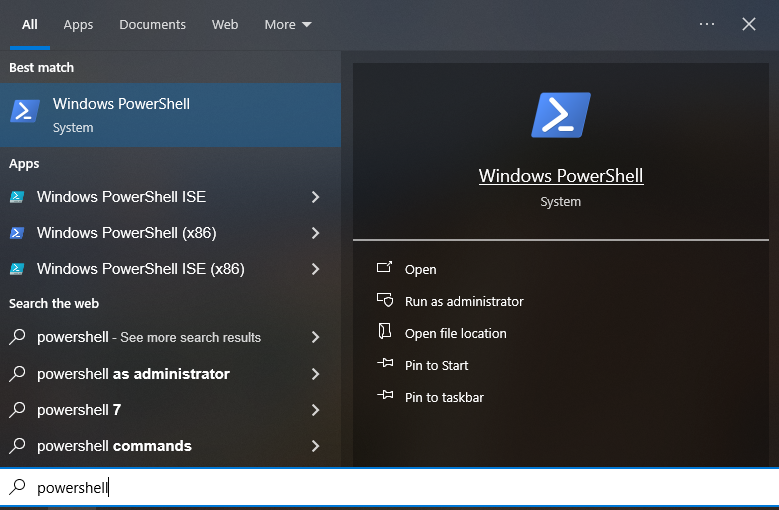Select Open file location
The height and width of the screenshot is (510, 779).
click(456, 333)
